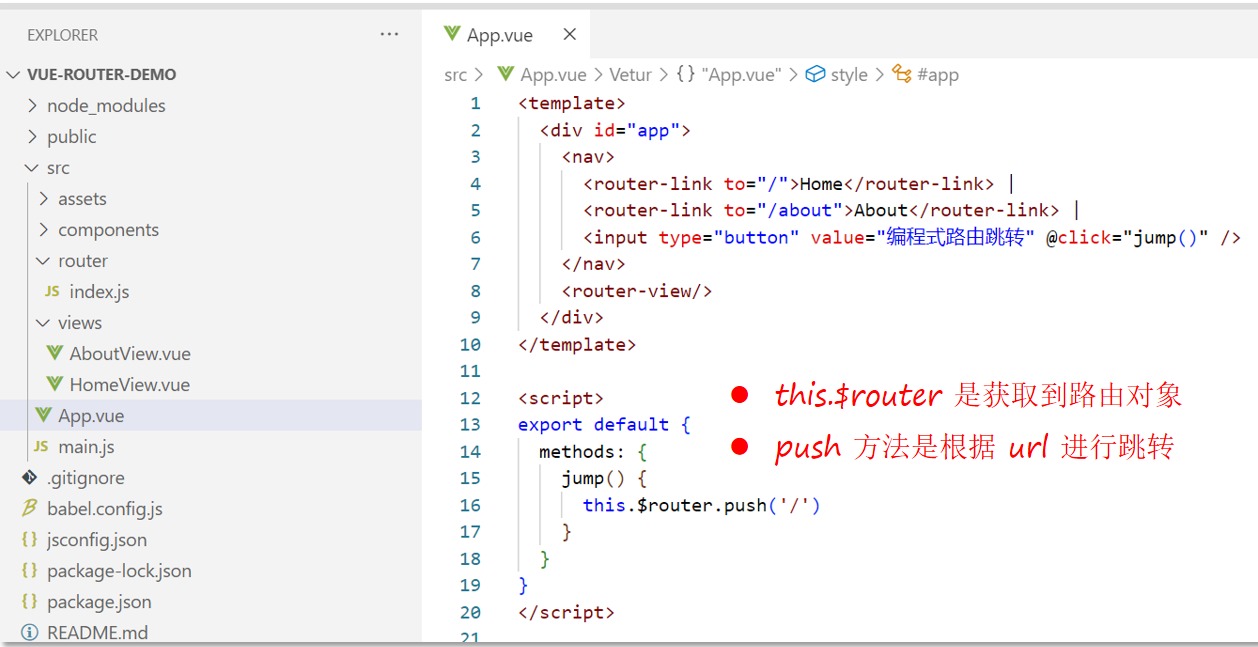Click the quoted "App.vue" breadcrumb segment
This screenshot has width=1258, height=647.
tap(741, 75)
